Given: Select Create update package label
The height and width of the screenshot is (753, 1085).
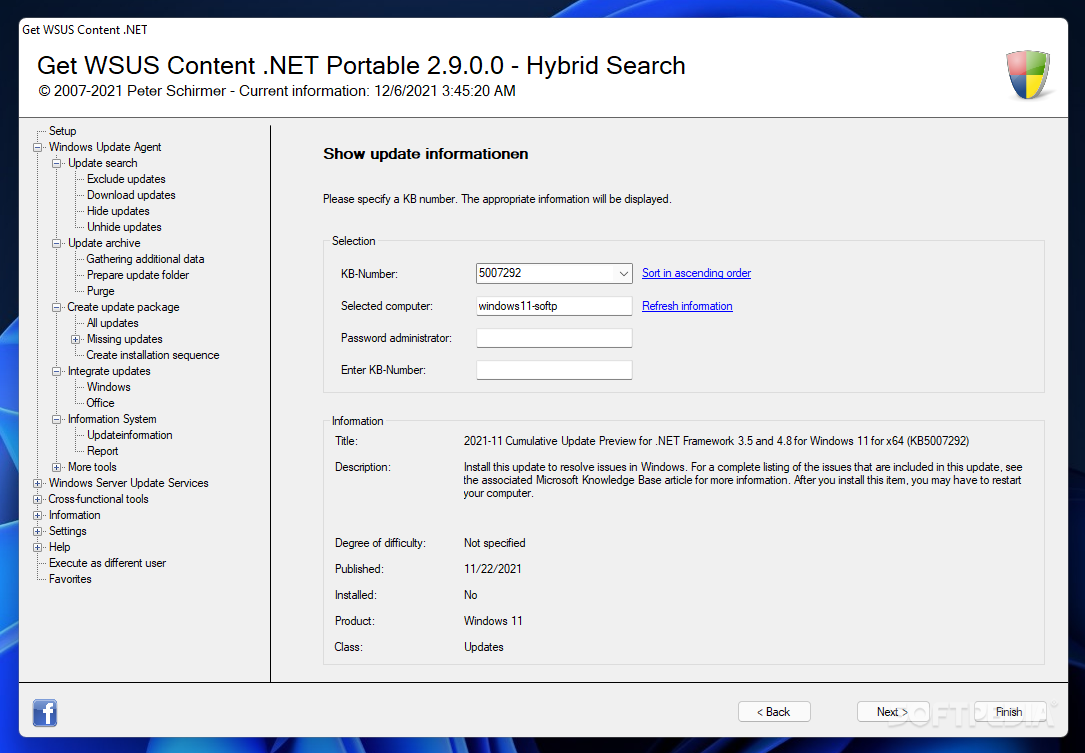Looking at the screenshot, I should click(x=123, y=307).
